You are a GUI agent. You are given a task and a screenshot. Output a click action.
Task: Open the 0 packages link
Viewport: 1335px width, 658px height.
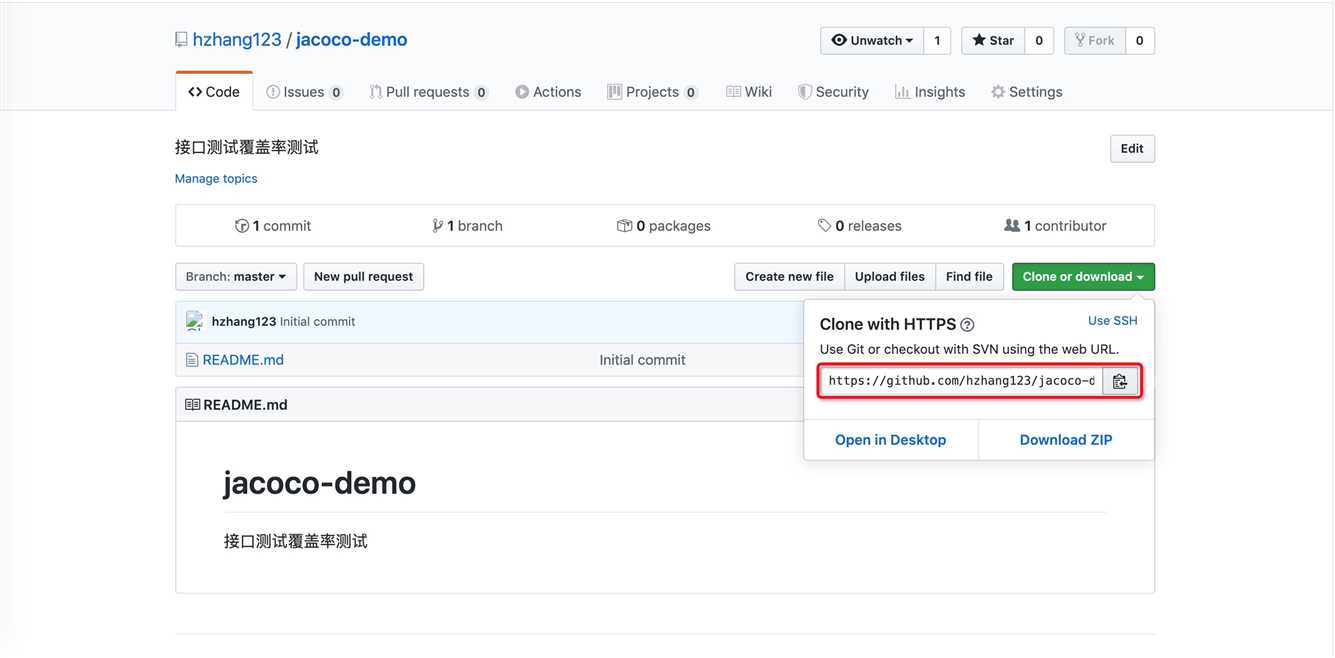(664, 226)
